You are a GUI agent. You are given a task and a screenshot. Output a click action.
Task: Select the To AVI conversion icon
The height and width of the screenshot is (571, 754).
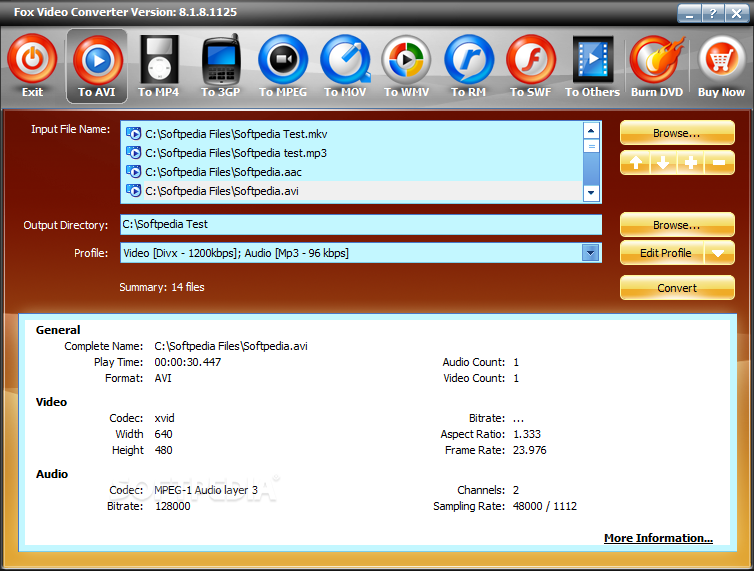click(x=97, y=61)
